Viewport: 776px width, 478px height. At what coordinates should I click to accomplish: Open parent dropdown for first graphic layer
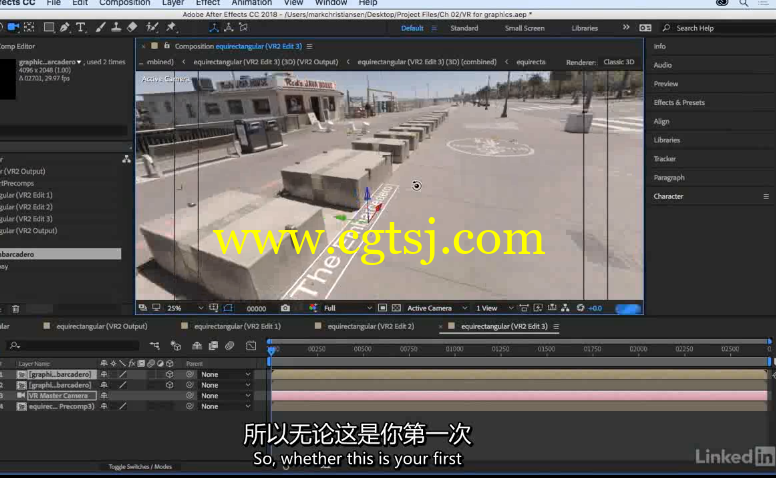[x=225, y=375]
